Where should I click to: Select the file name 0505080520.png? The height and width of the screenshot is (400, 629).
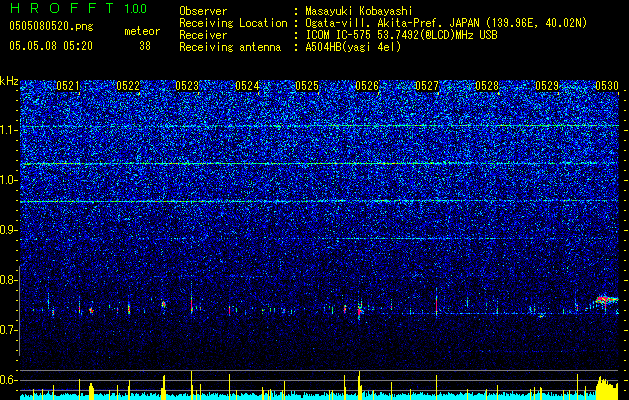(51, 26)
